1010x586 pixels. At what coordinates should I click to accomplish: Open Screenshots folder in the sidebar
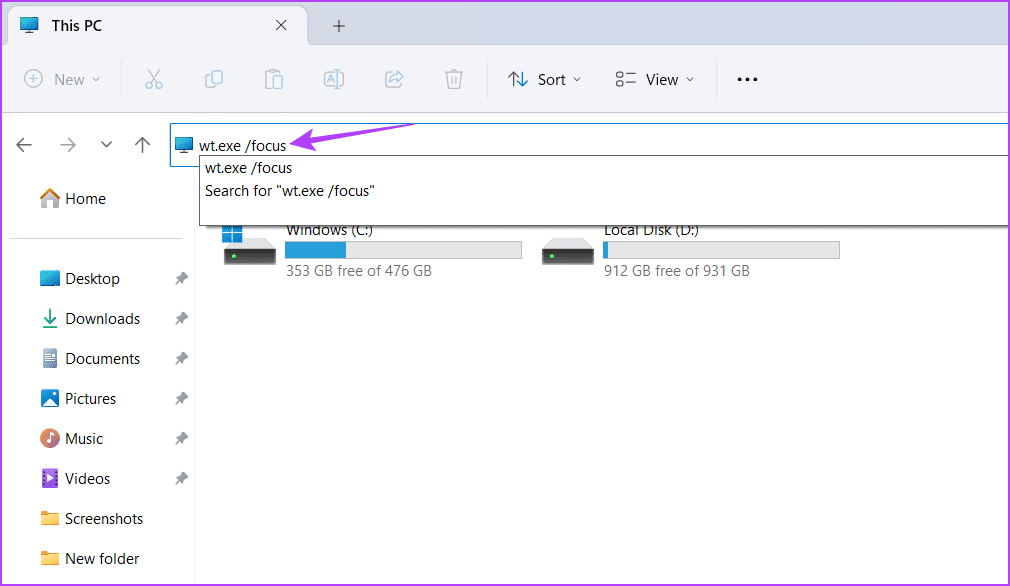tap(91, 518)
